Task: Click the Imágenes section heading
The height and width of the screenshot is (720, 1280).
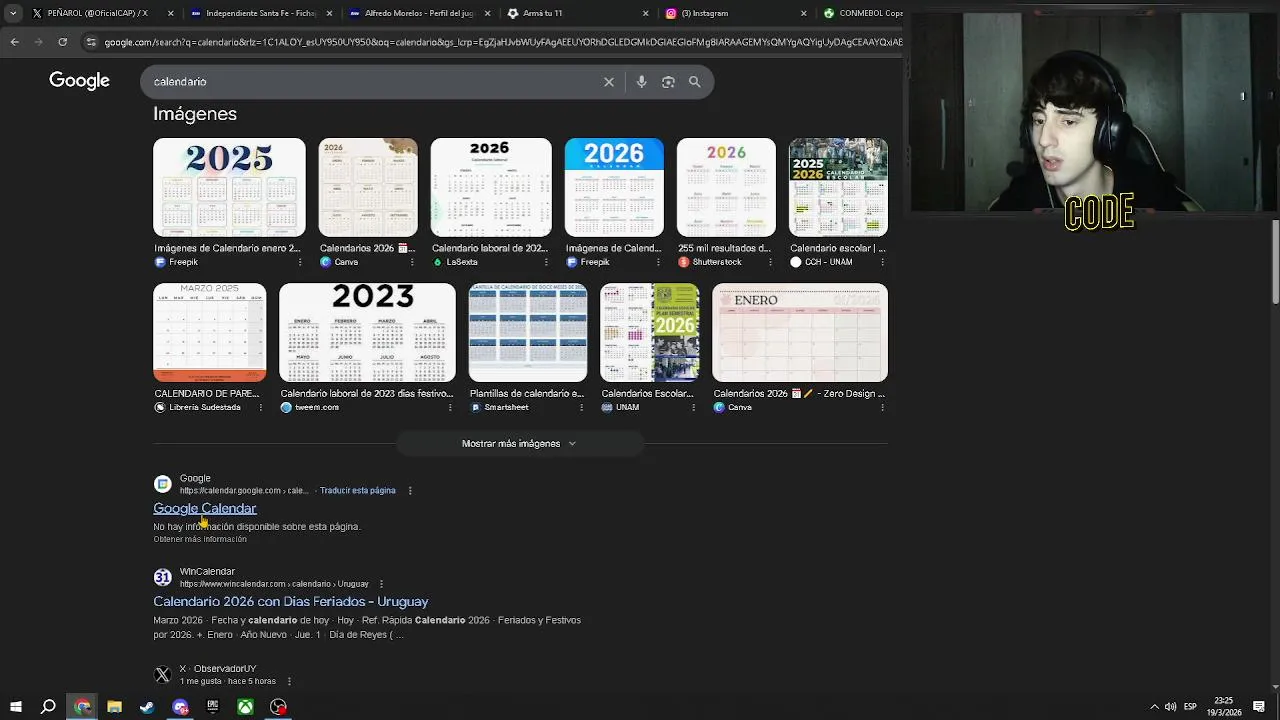Action: [x=195, y=114]
